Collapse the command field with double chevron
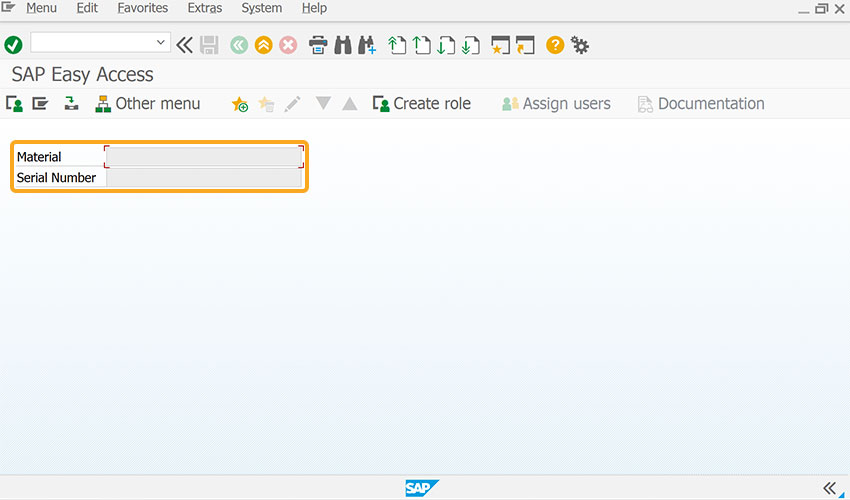The width and height of the screenshot is (850, 500). point(184,45)
